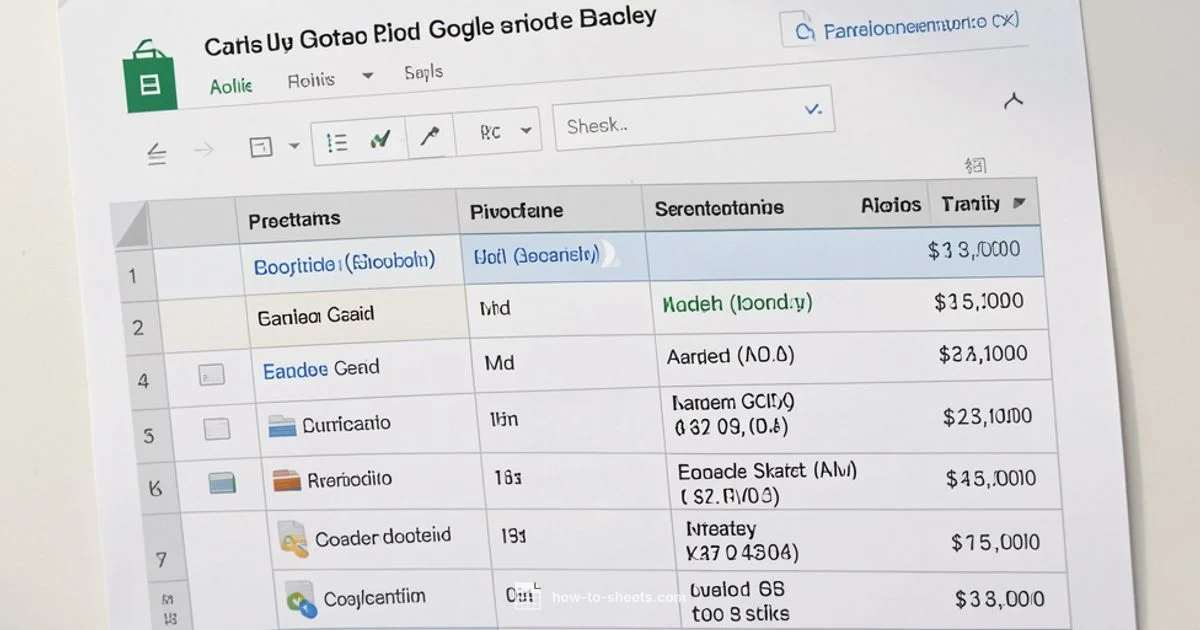This screenshot has height=630, width=1200.
Task: Click the key file icon beside Coader dooteiid
Action: 293,539
